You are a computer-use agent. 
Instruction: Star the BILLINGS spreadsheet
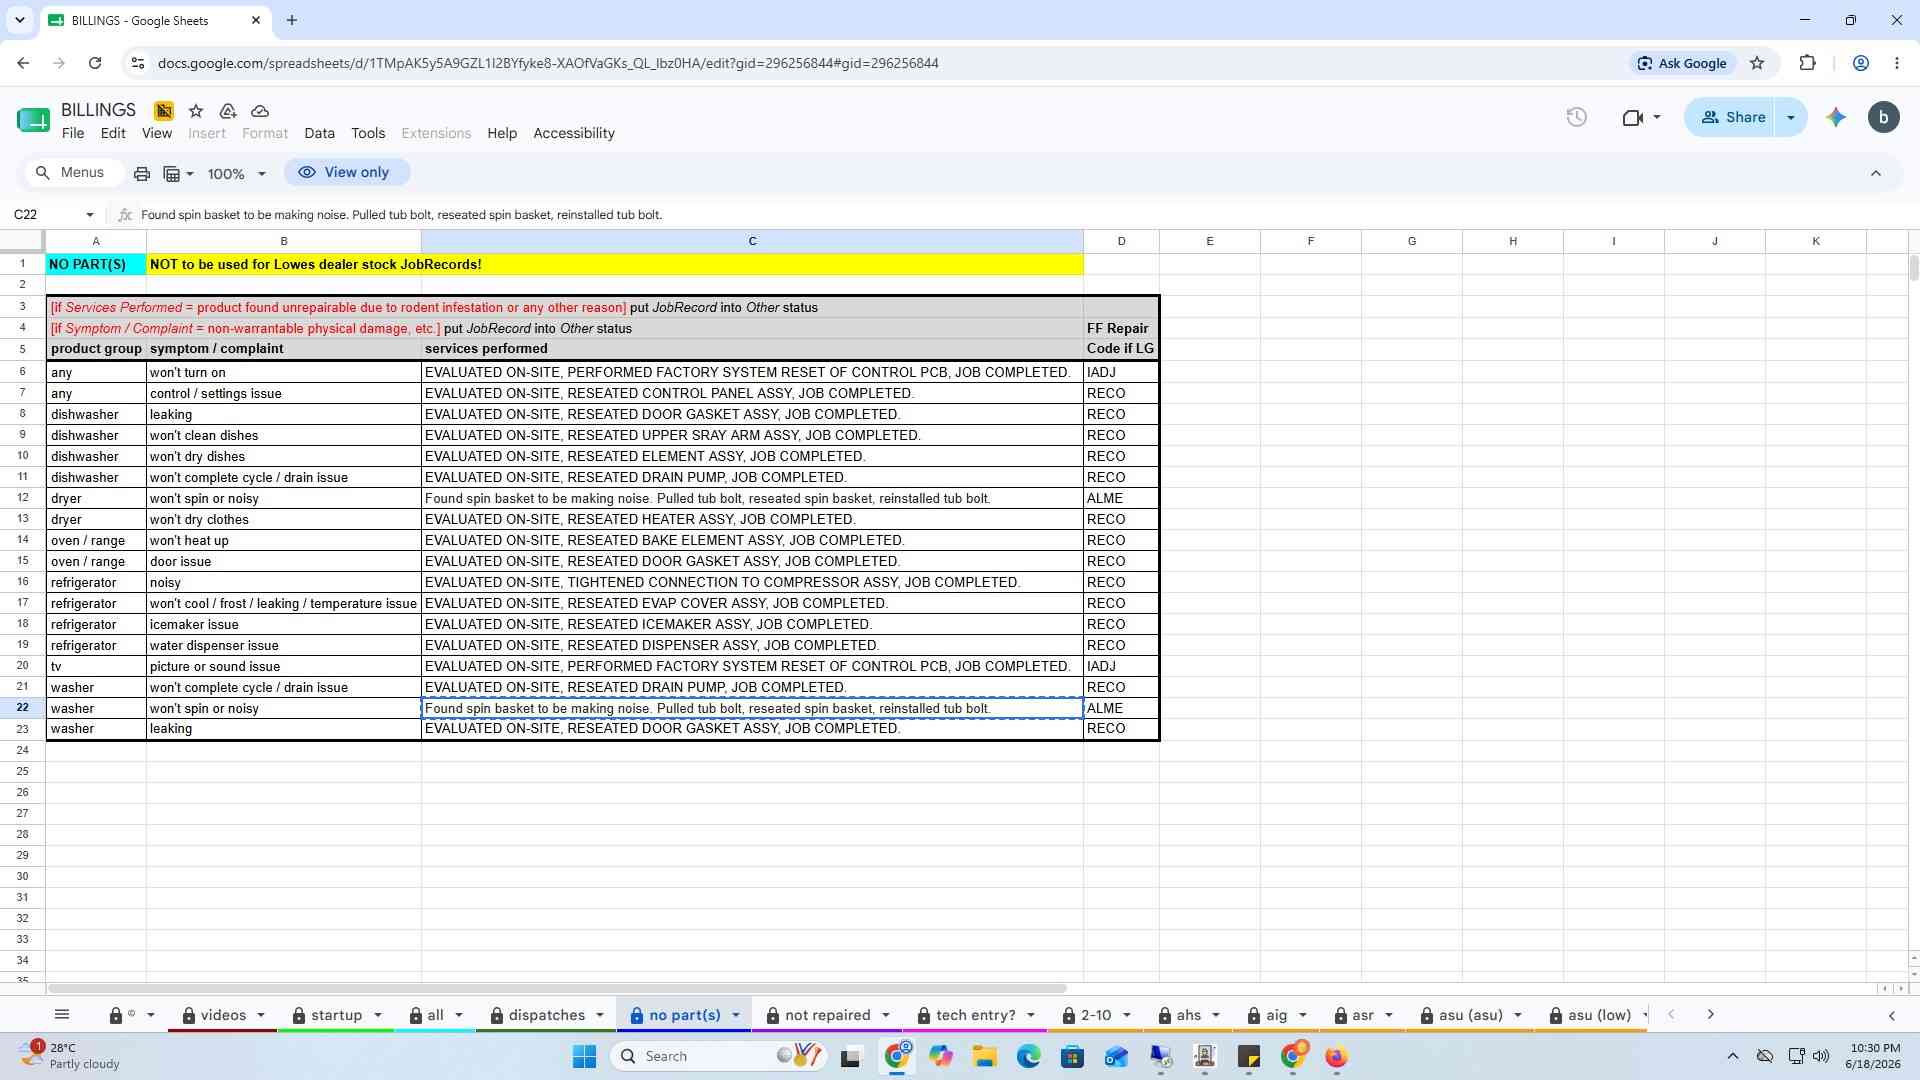click(x=196, y=111)
